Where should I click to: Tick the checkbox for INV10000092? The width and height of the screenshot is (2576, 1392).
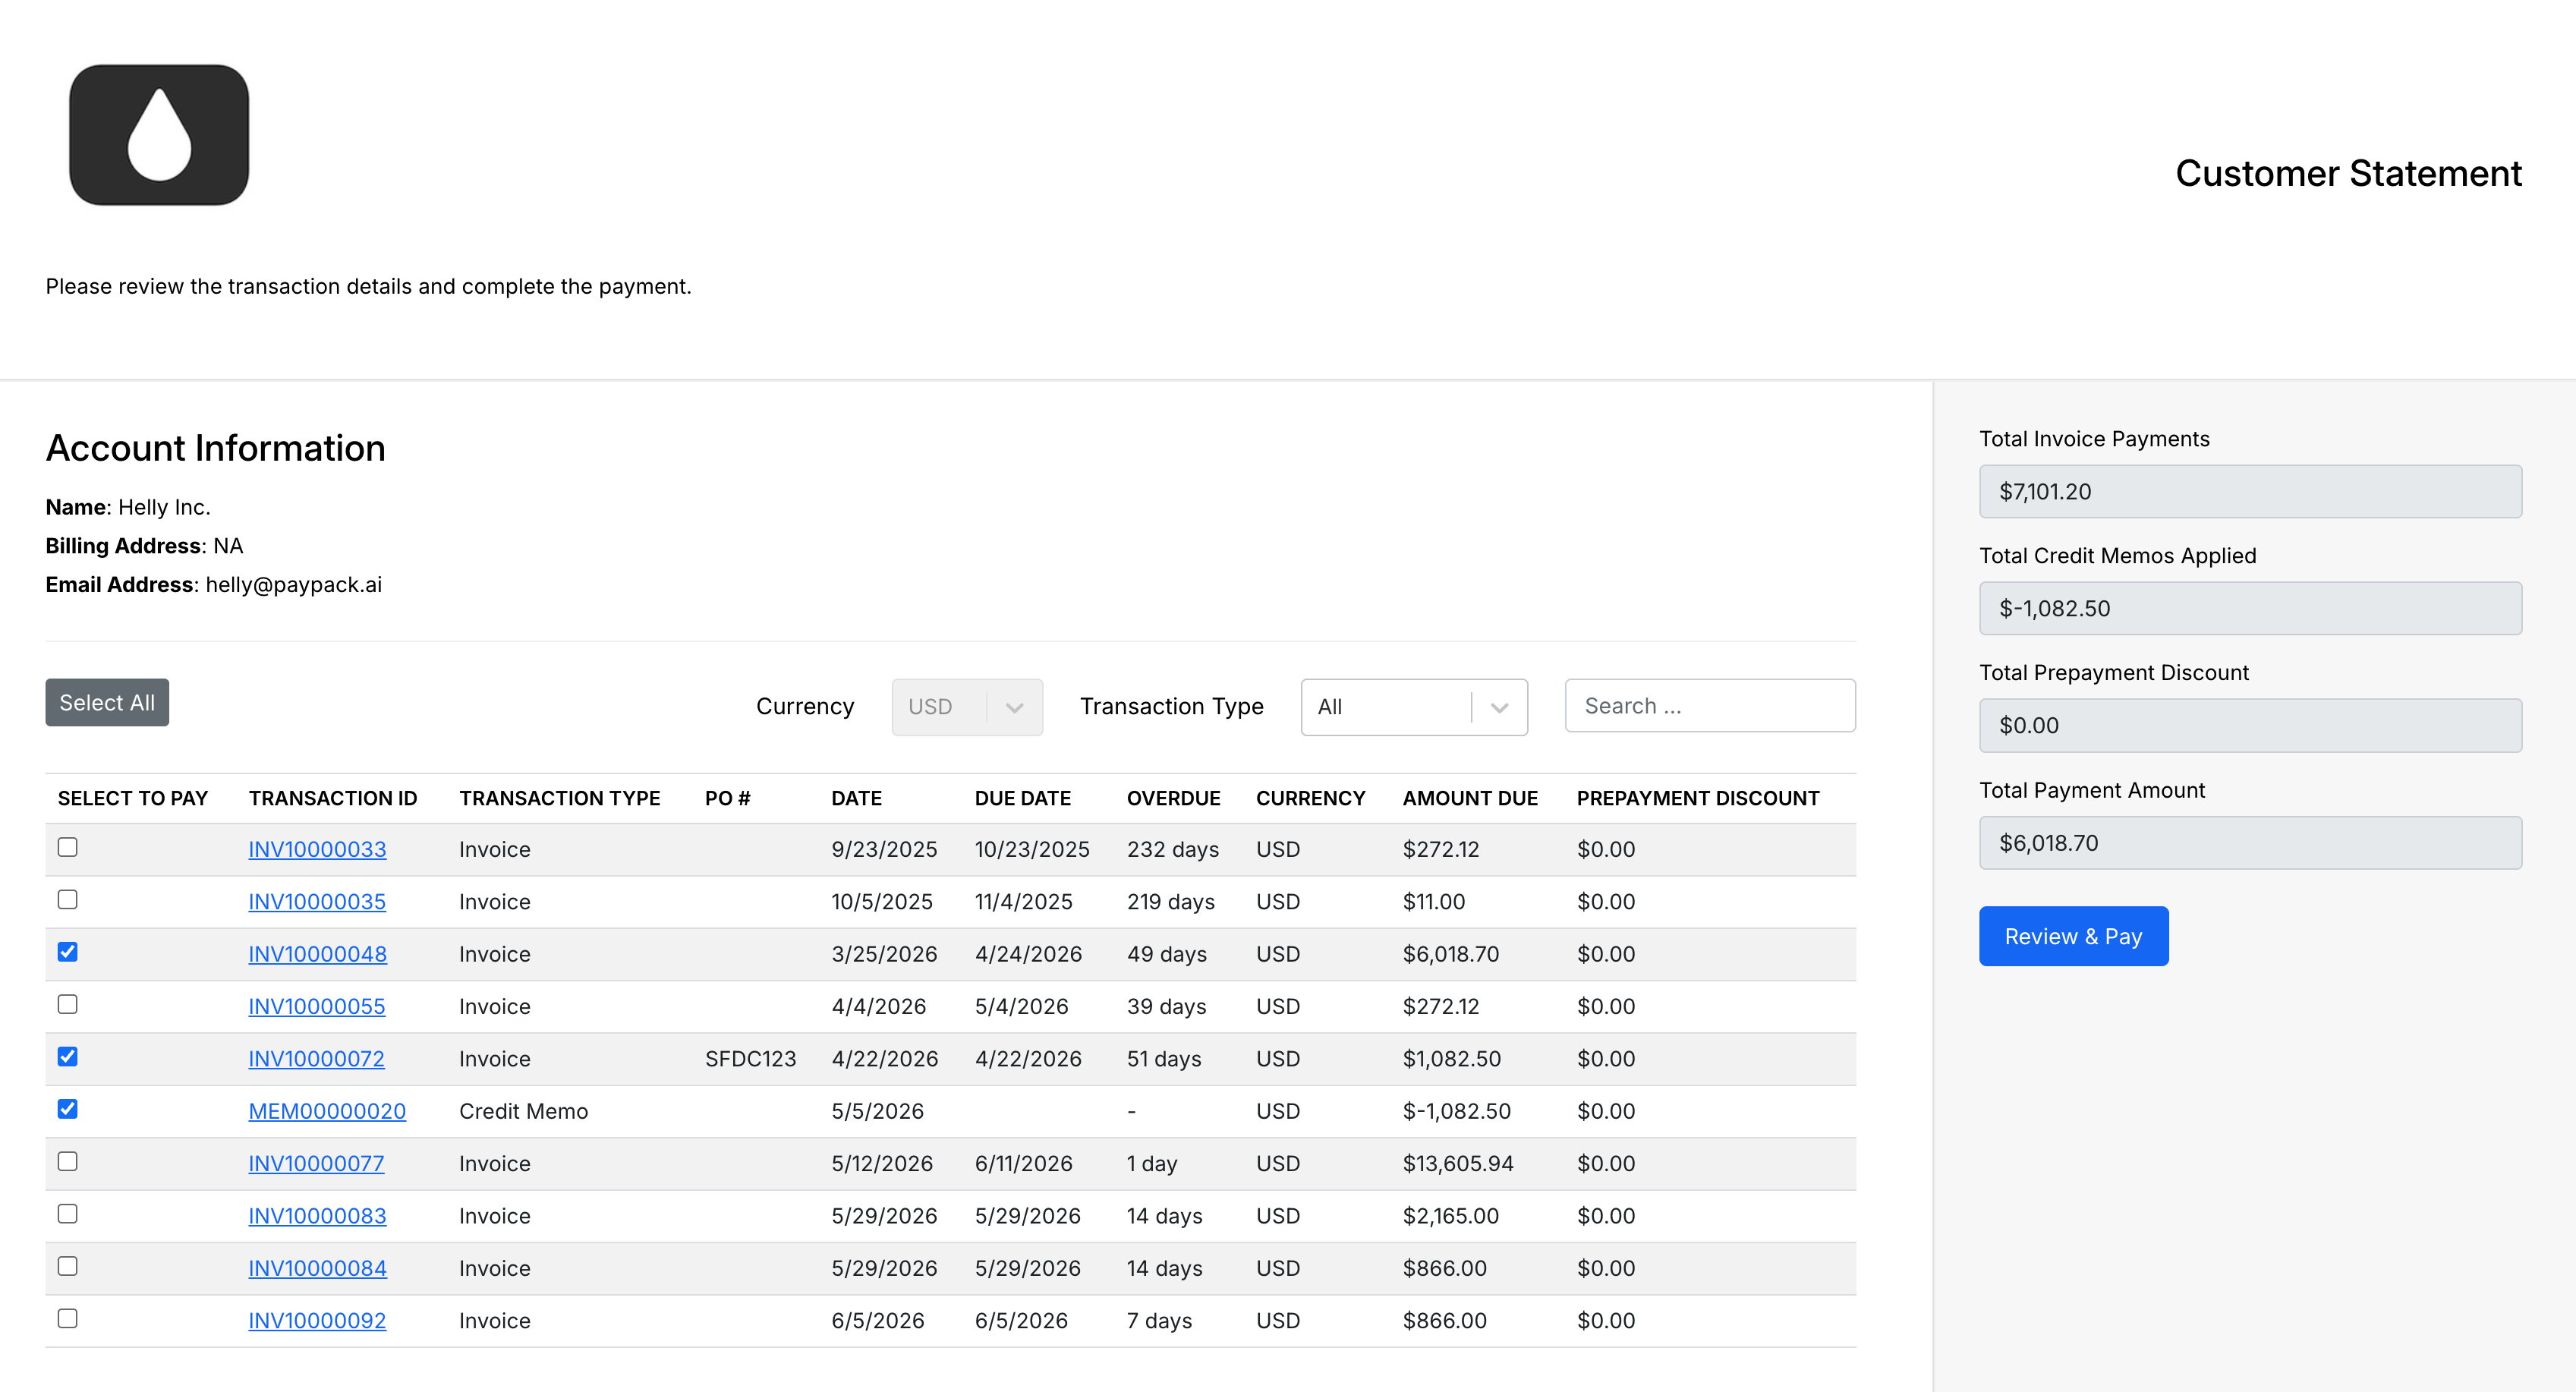tap(68, 1318)
